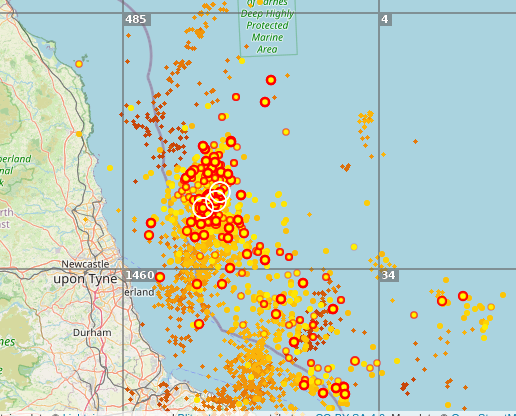
Task: Select the rightmost large red strike marker, east of grid 34
Action: (463, 296)
